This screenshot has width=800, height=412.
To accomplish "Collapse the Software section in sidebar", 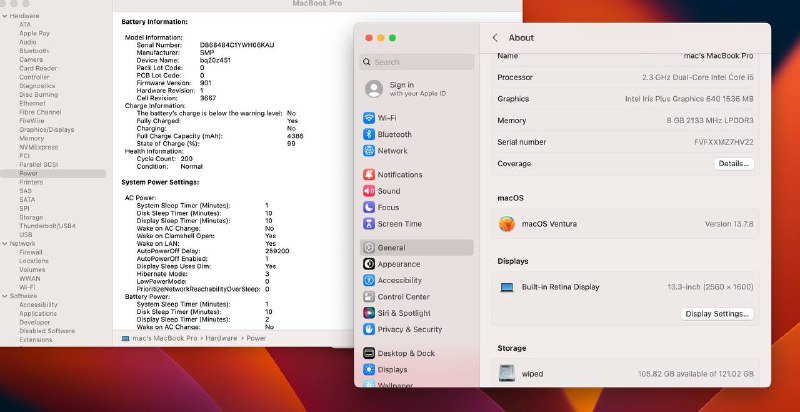I will pyautogui.click(x=4, y=296).
